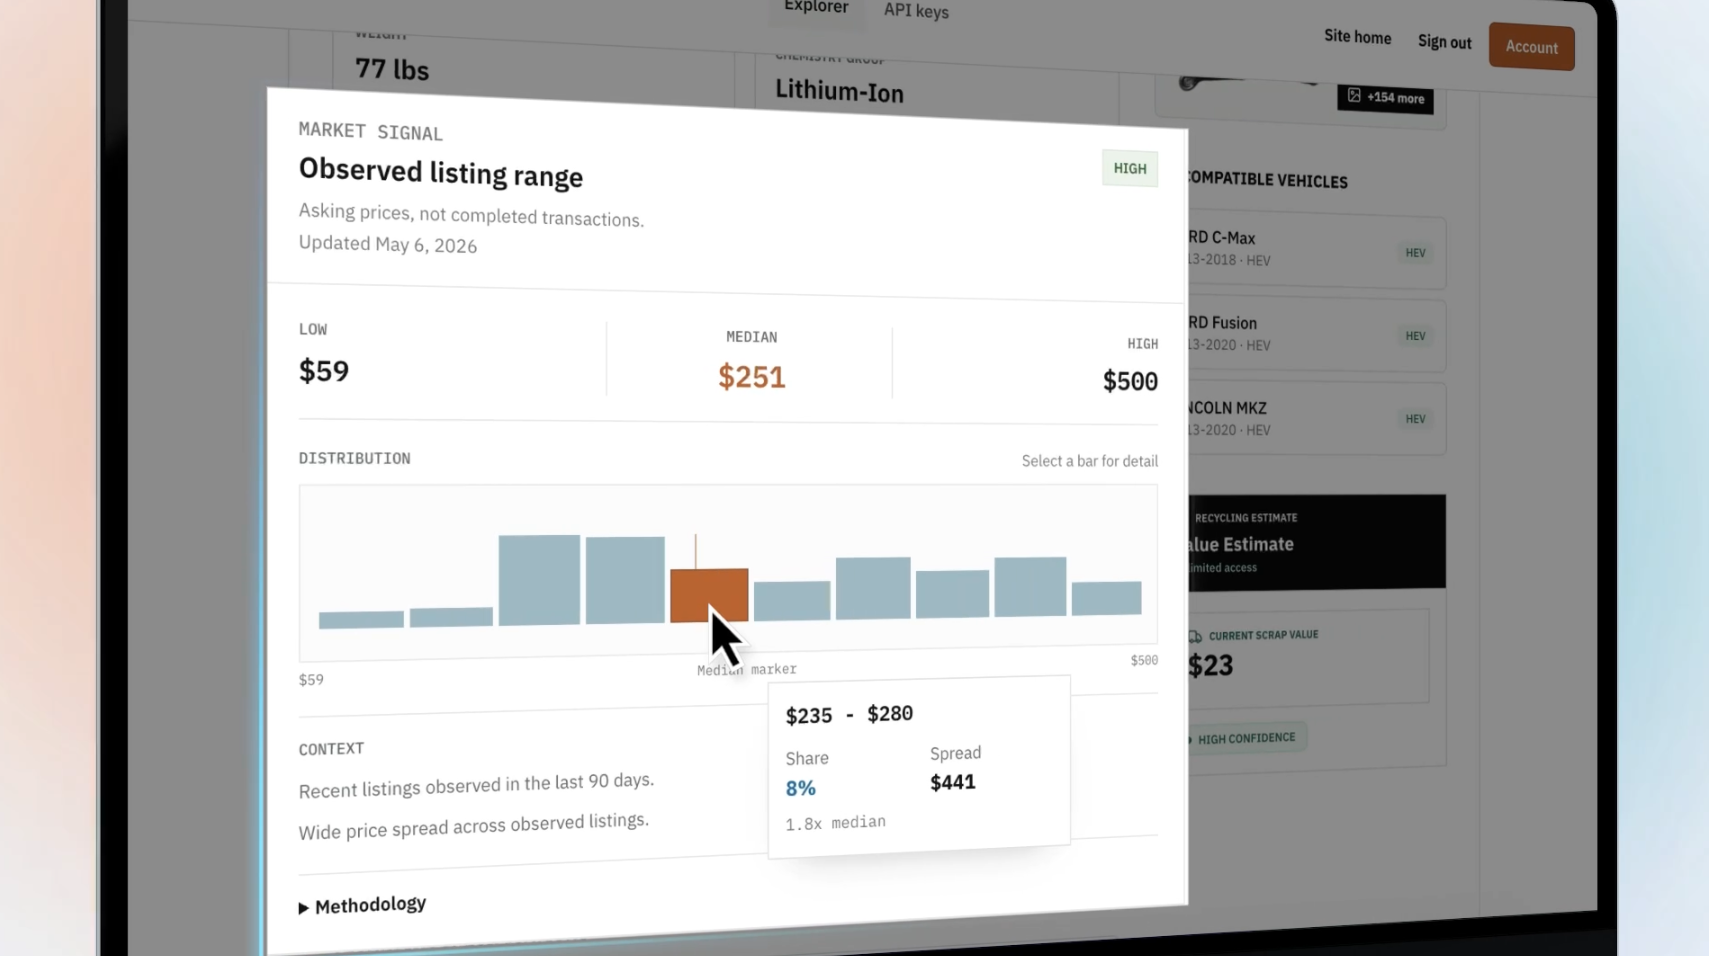Open the Account button
The width and height of the screenshot is (1709, 956).
tap(1531, 47)
